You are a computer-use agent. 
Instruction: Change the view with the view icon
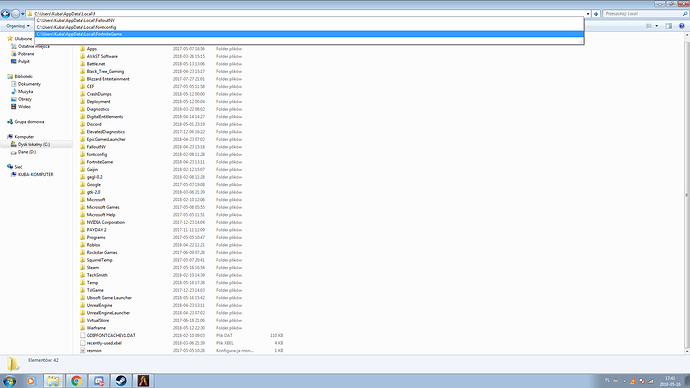[649, 26]
